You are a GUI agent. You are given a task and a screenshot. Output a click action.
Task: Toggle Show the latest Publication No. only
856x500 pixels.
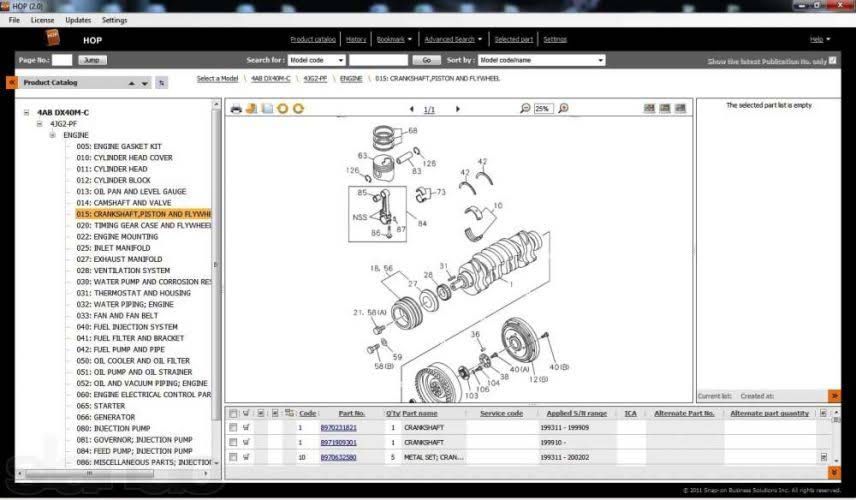(833, 60)
